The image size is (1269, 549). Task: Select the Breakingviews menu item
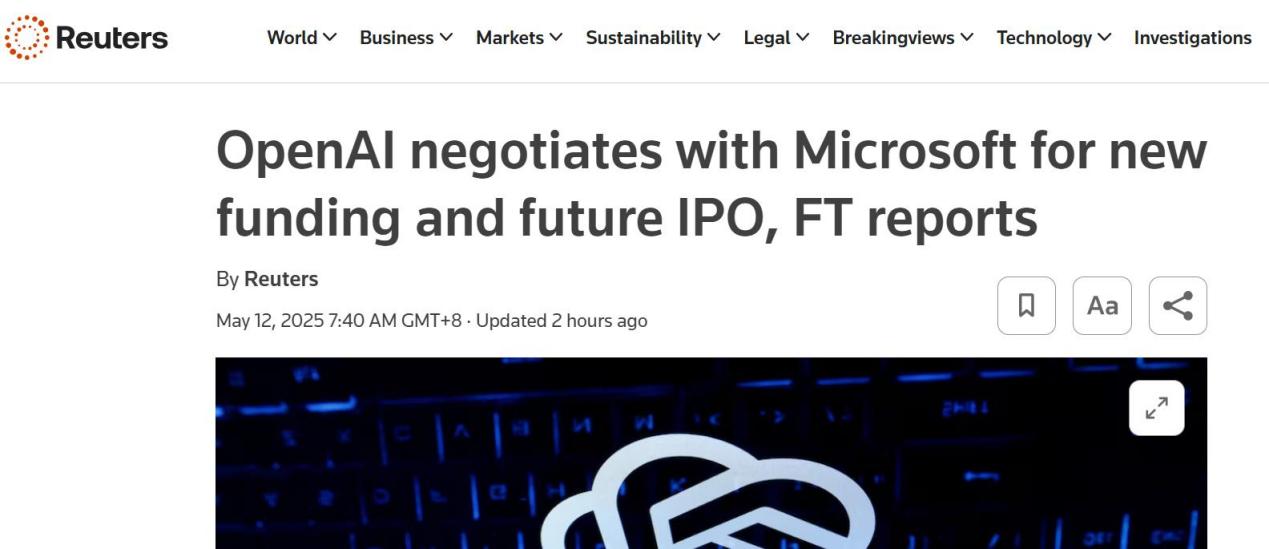(x=893, y=38)
